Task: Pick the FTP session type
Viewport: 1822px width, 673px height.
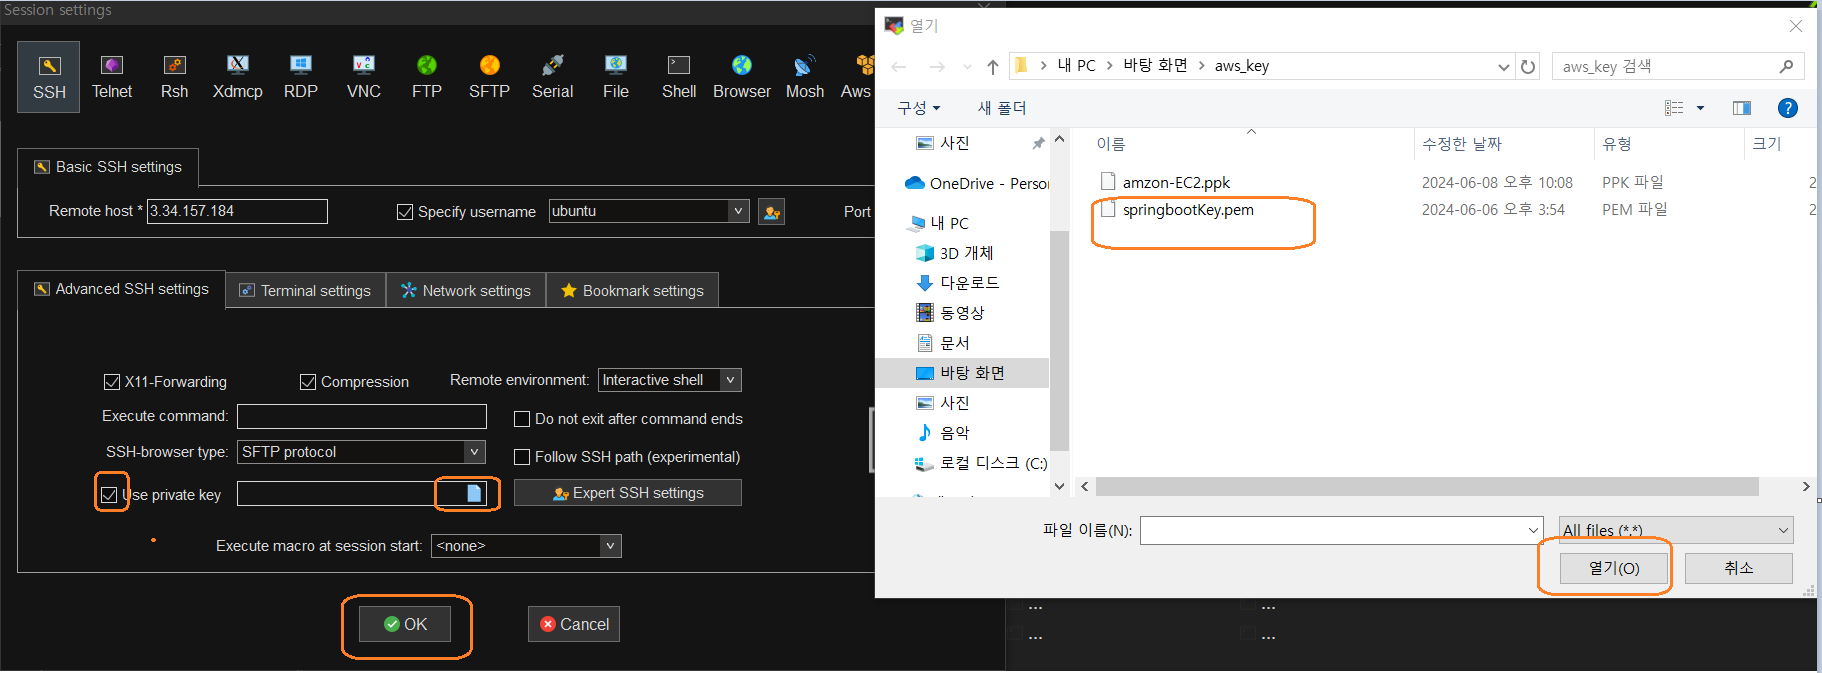Action: 427,77
